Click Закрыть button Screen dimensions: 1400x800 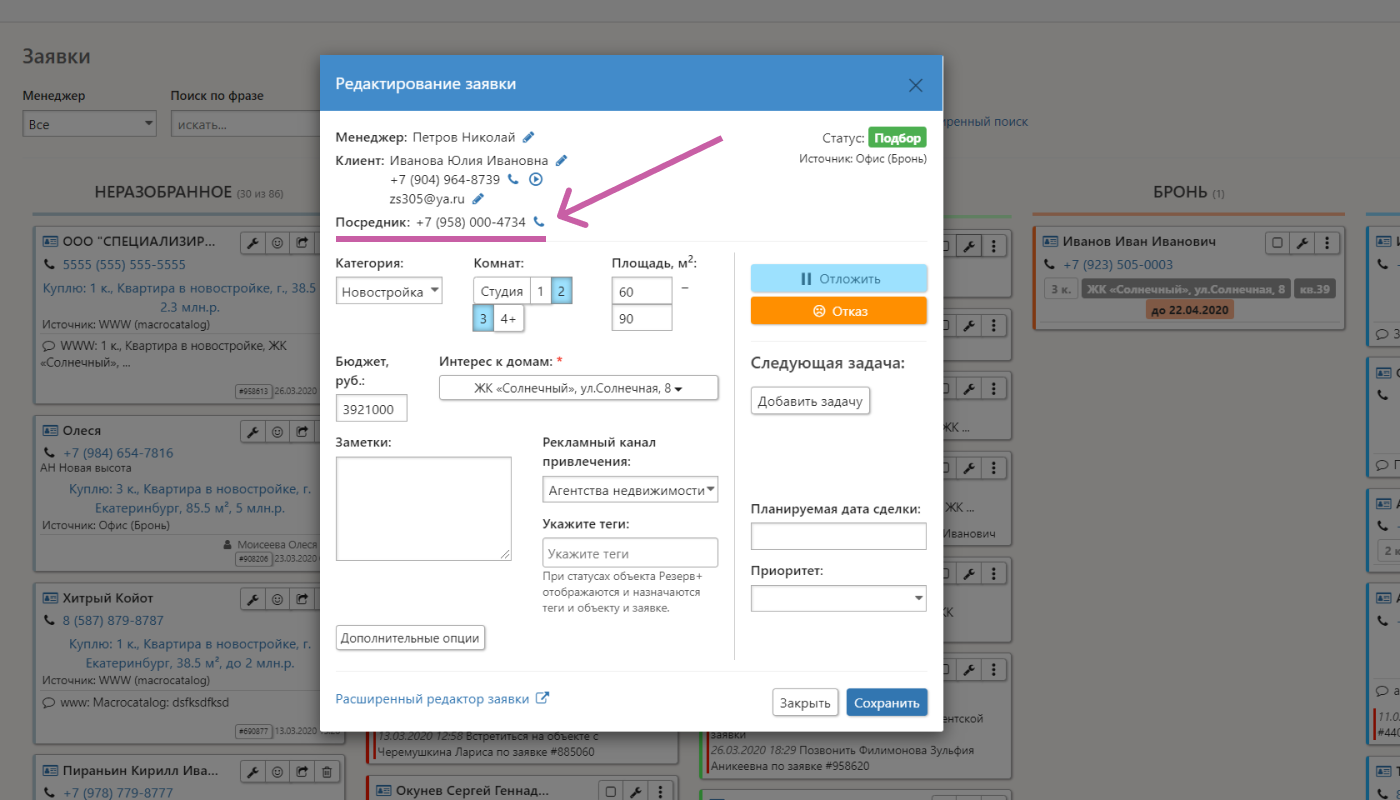pos(805,702)
